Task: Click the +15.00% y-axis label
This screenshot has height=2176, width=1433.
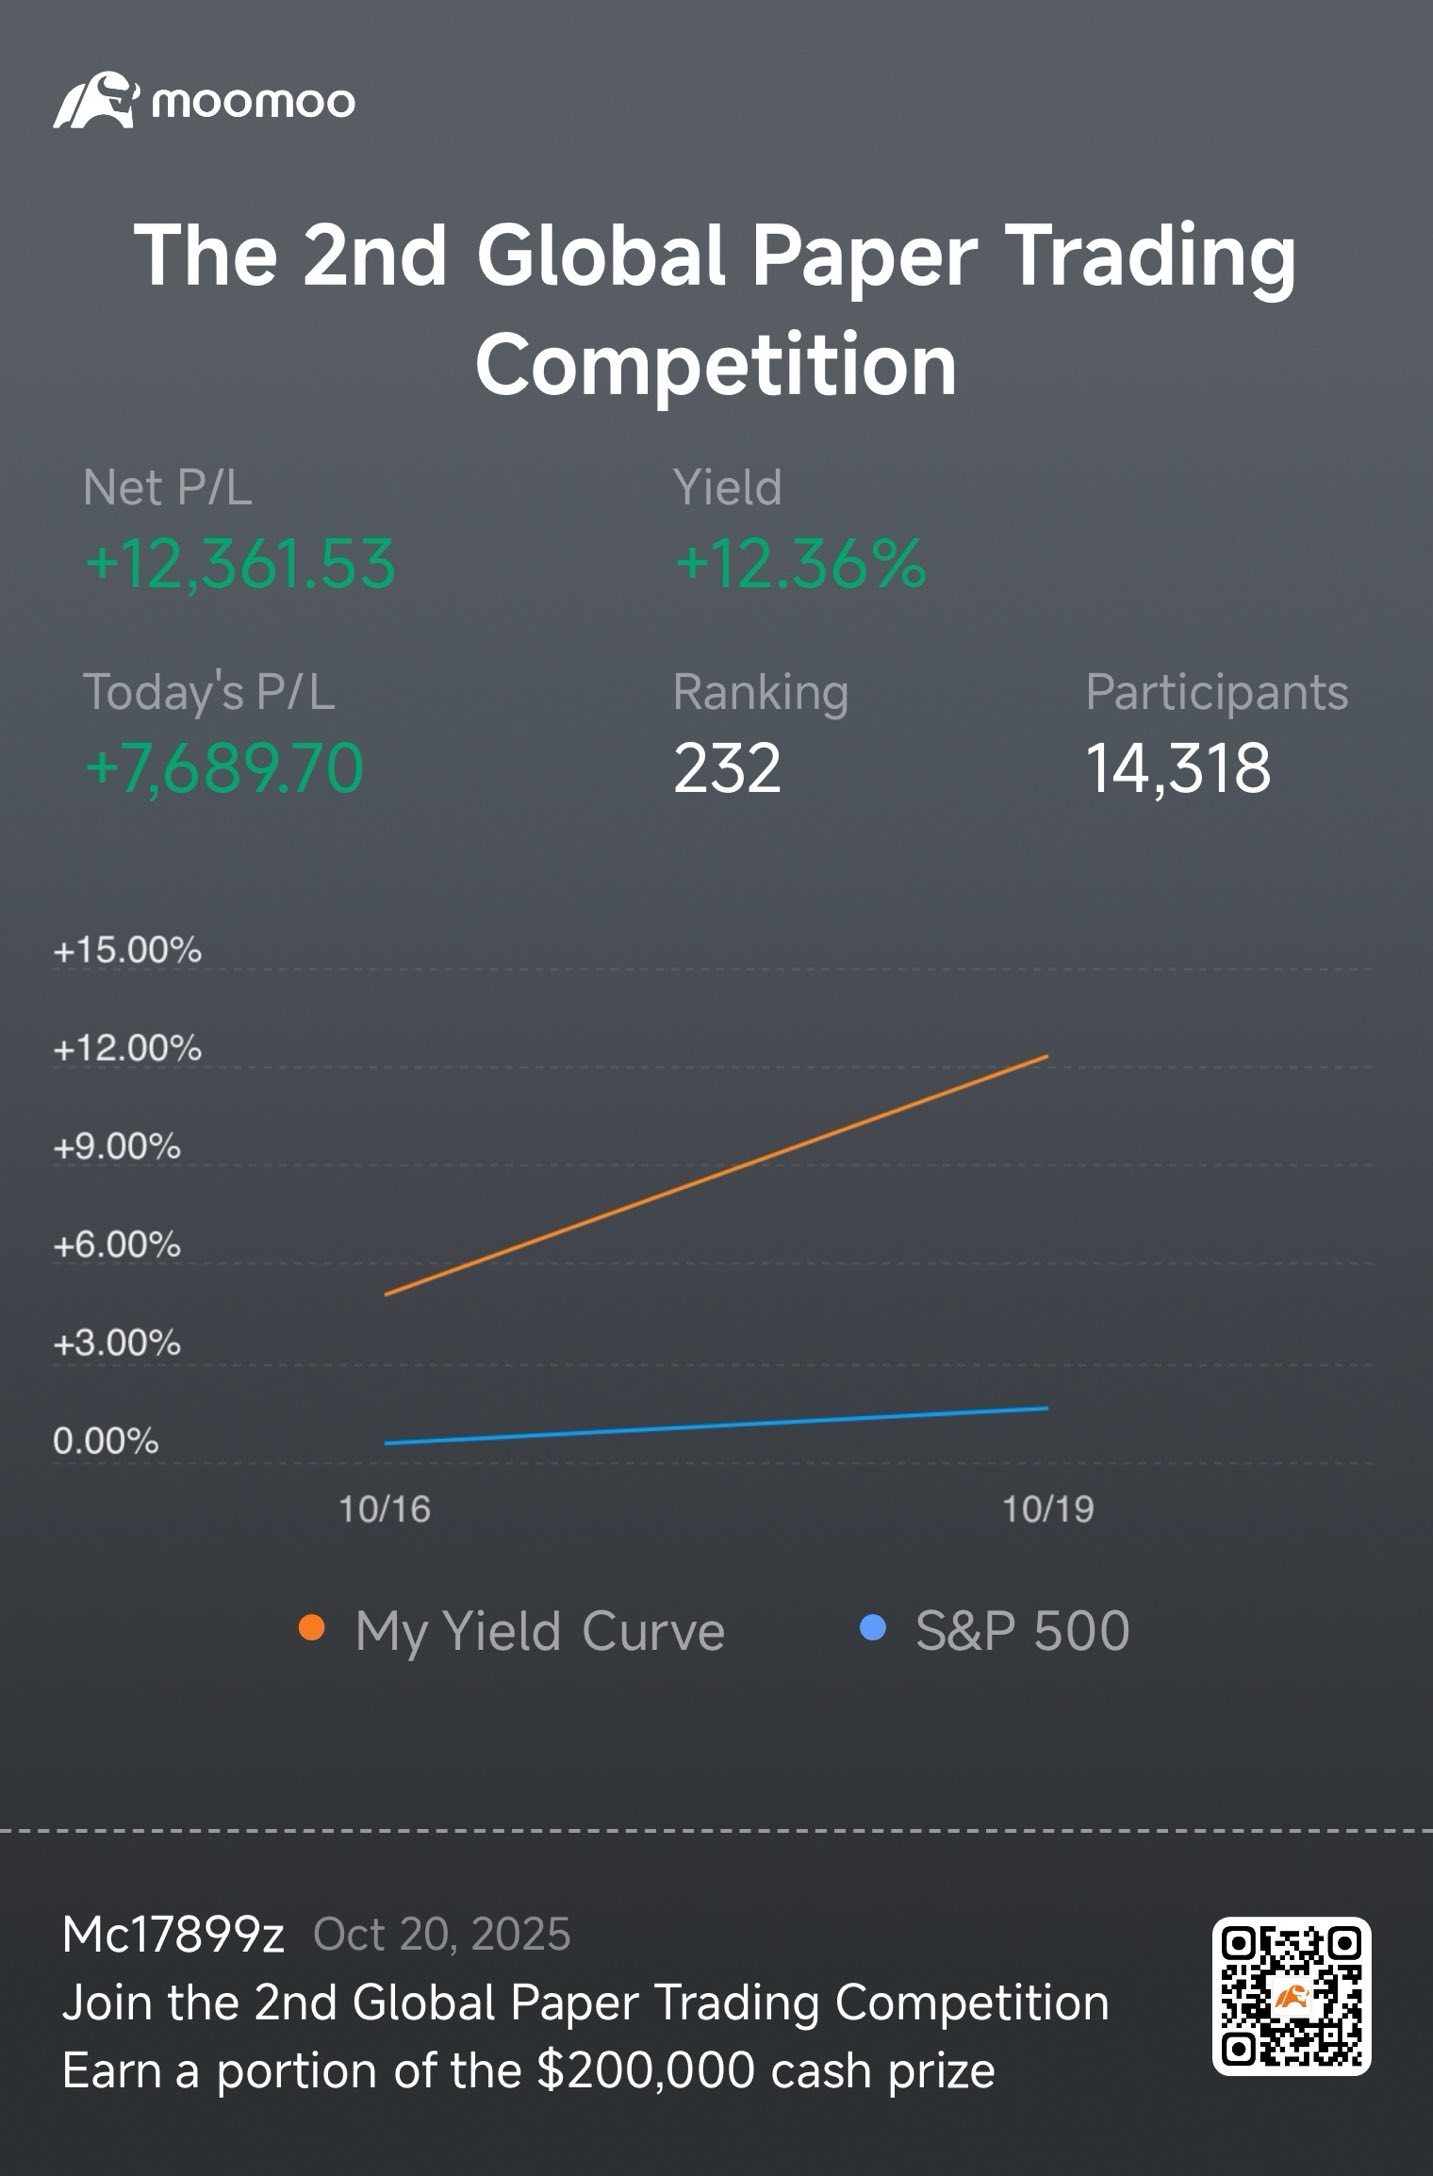Action: click(x=127, y=949)
